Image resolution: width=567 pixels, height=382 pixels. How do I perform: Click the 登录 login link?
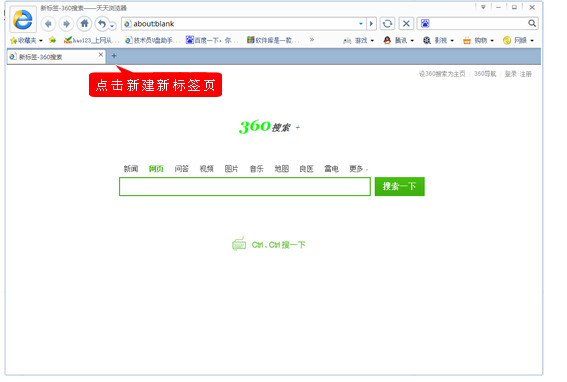pos(511,74)
